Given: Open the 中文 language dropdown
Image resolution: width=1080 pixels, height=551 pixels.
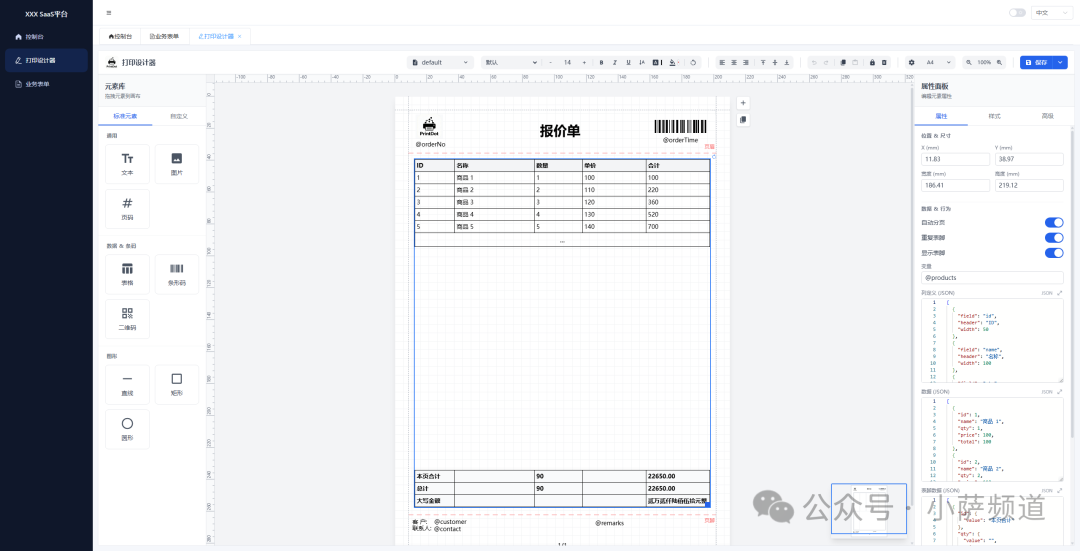Looking at the screenshot, I should (x=1051, y=12).
